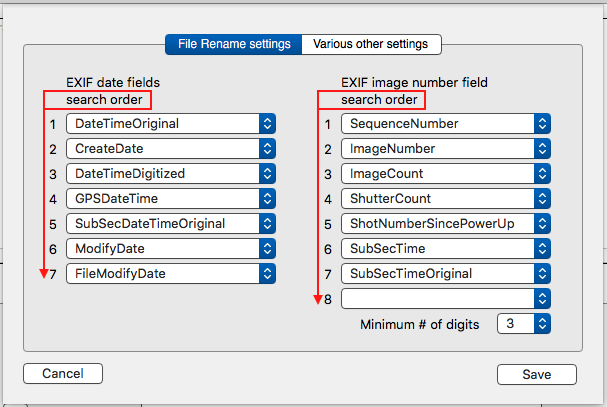Viewport: 607px width, 407px height.
Task: Click the SubSecTimeOriginal dropdown
Action: coord(445,273)
